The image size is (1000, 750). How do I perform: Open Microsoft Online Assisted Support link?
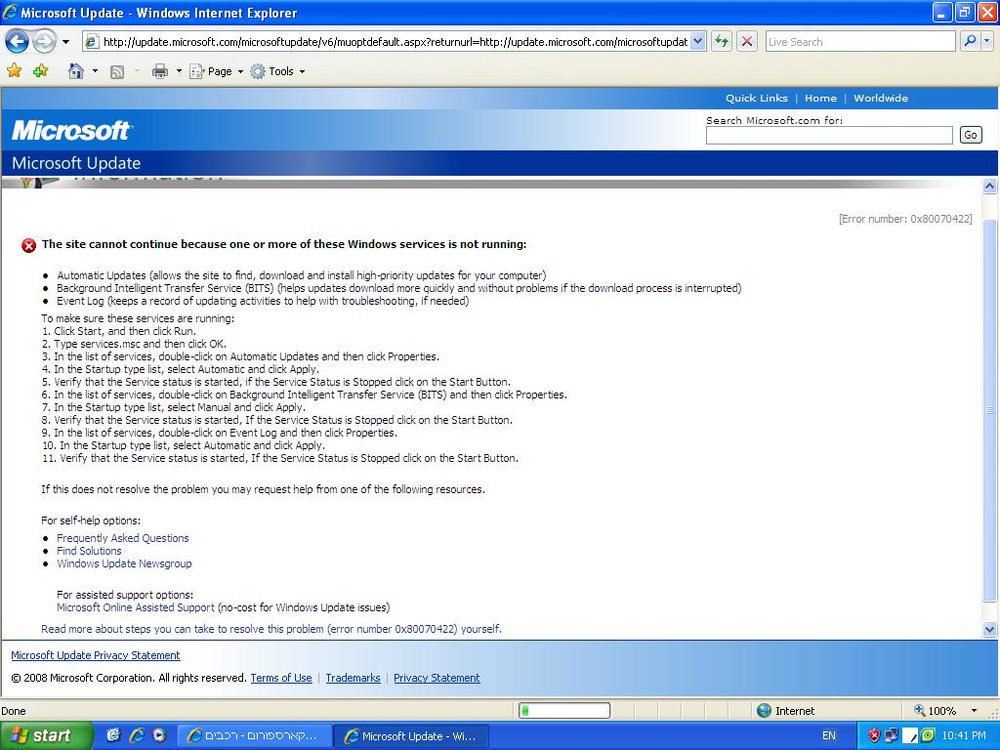click(135, 608)
